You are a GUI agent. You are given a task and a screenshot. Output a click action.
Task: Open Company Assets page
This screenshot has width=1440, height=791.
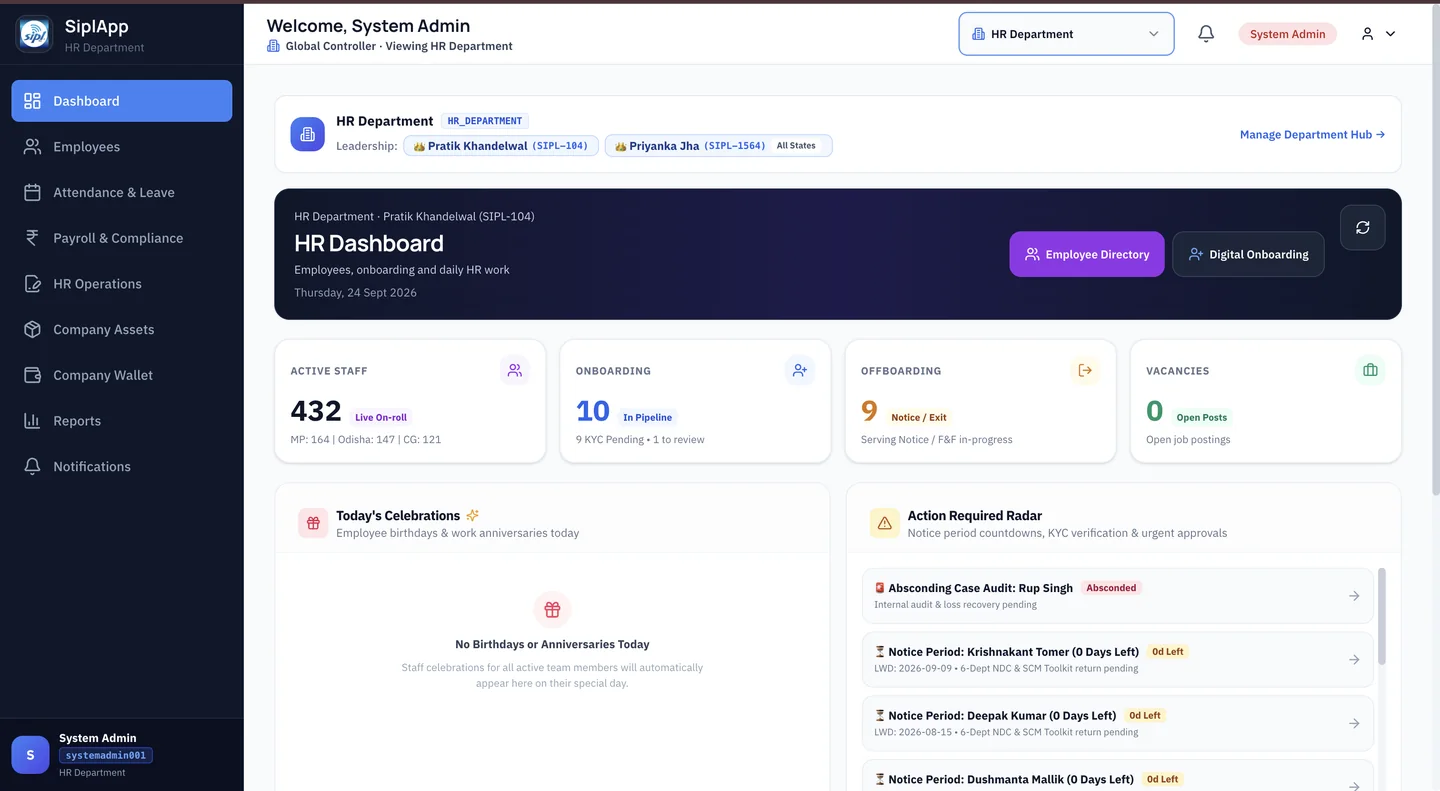point(122,329)
